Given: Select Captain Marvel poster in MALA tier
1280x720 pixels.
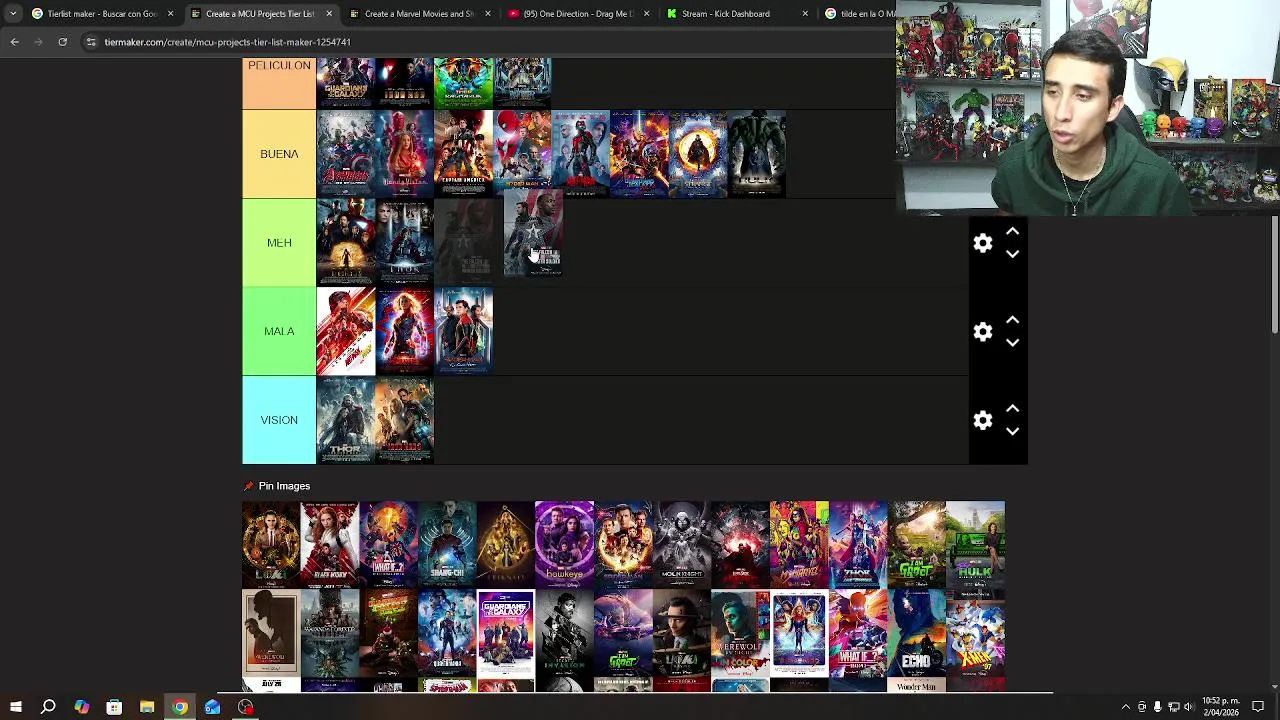Looking at the screenshot, I should (x=405, y=331).
